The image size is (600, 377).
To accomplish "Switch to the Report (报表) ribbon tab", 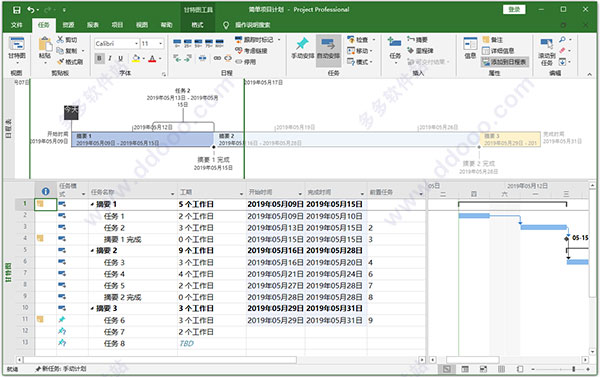I will (93, 25).
